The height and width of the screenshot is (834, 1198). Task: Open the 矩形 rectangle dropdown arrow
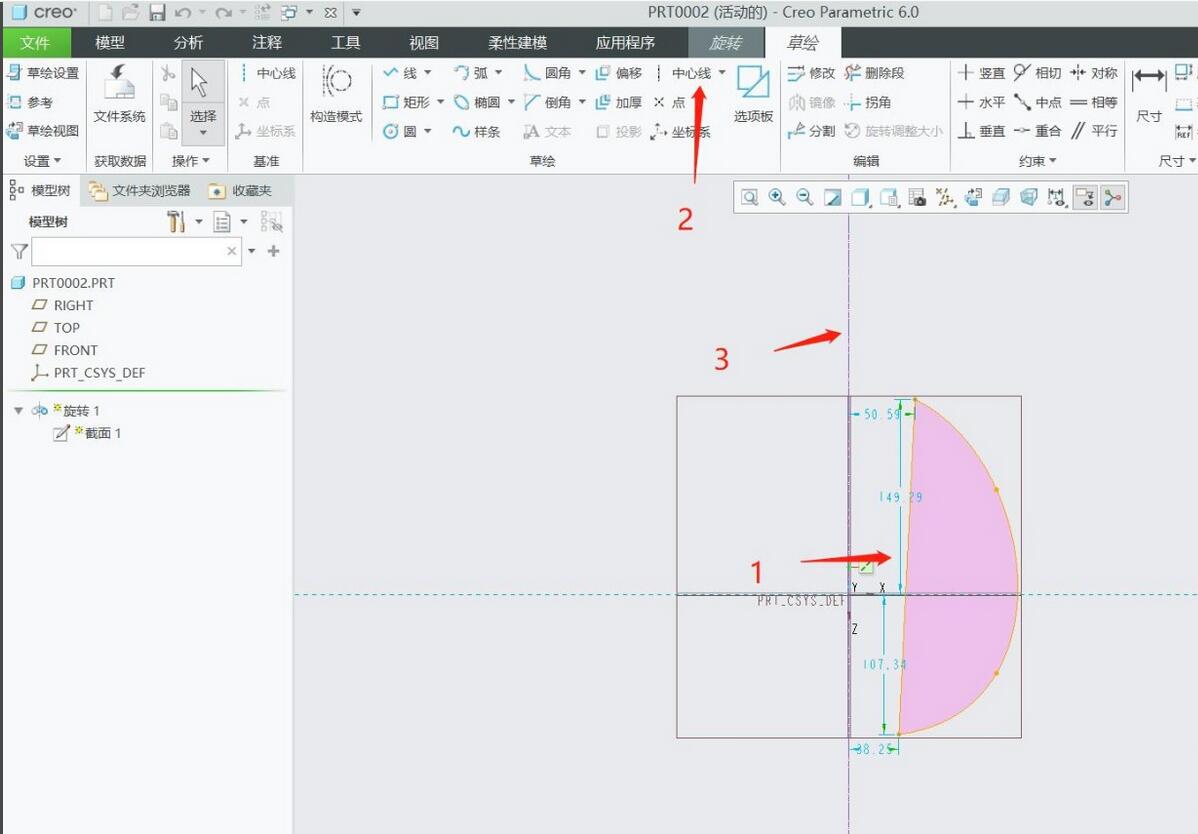point(441,102)
